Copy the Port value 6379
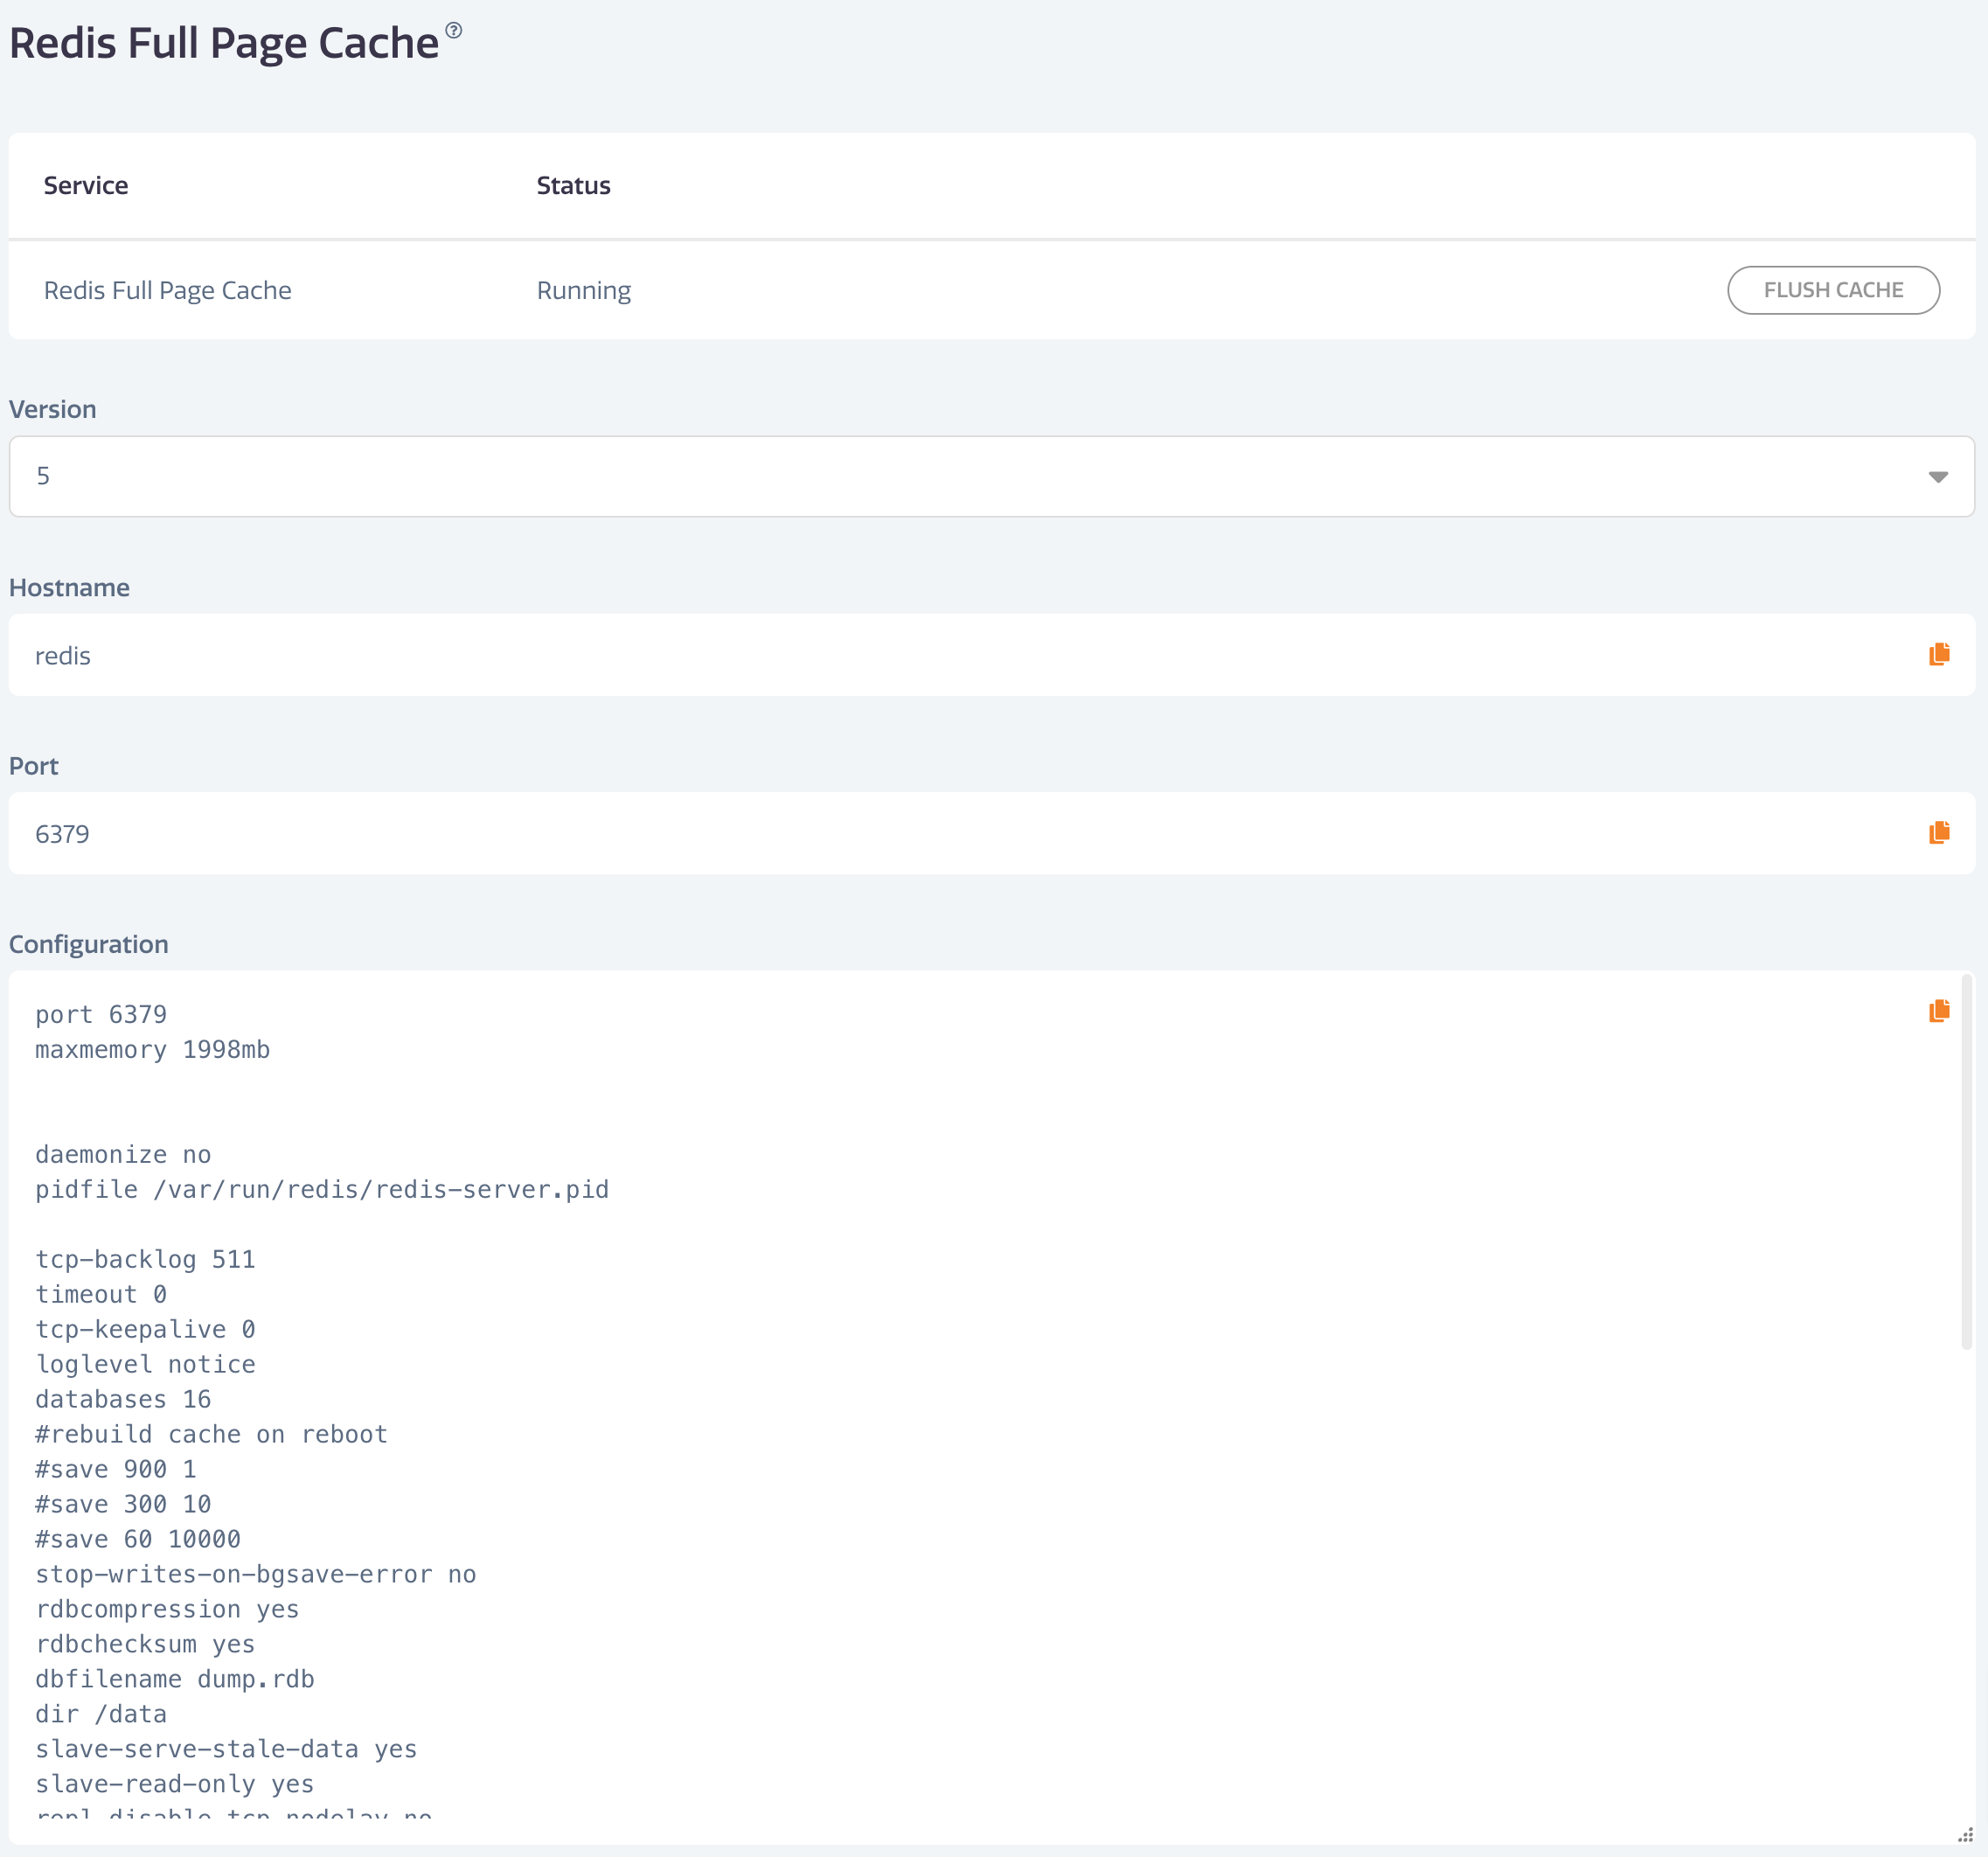The height and width of the screenshot is (1857, 1988). tap(1938, 832)
